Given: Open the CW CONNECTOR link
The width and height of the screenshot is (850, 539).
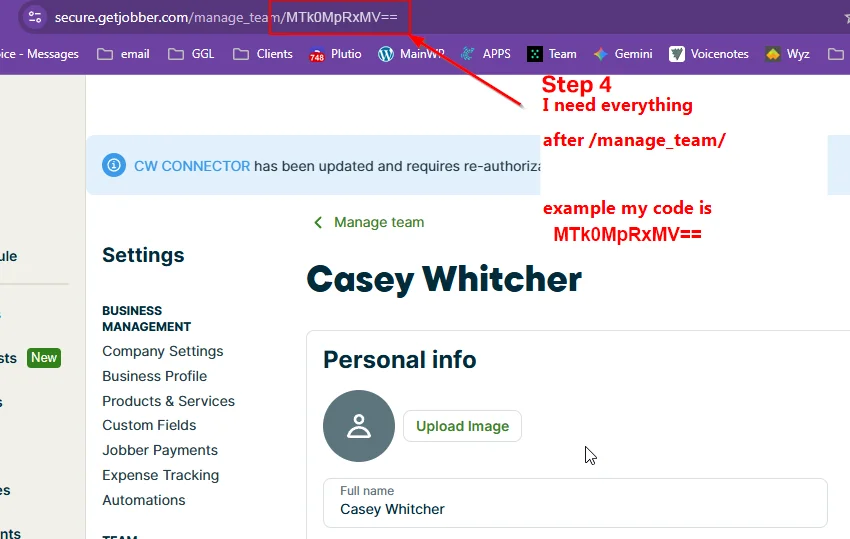Looking at the screenshot, I should click(x=192, y=166).
